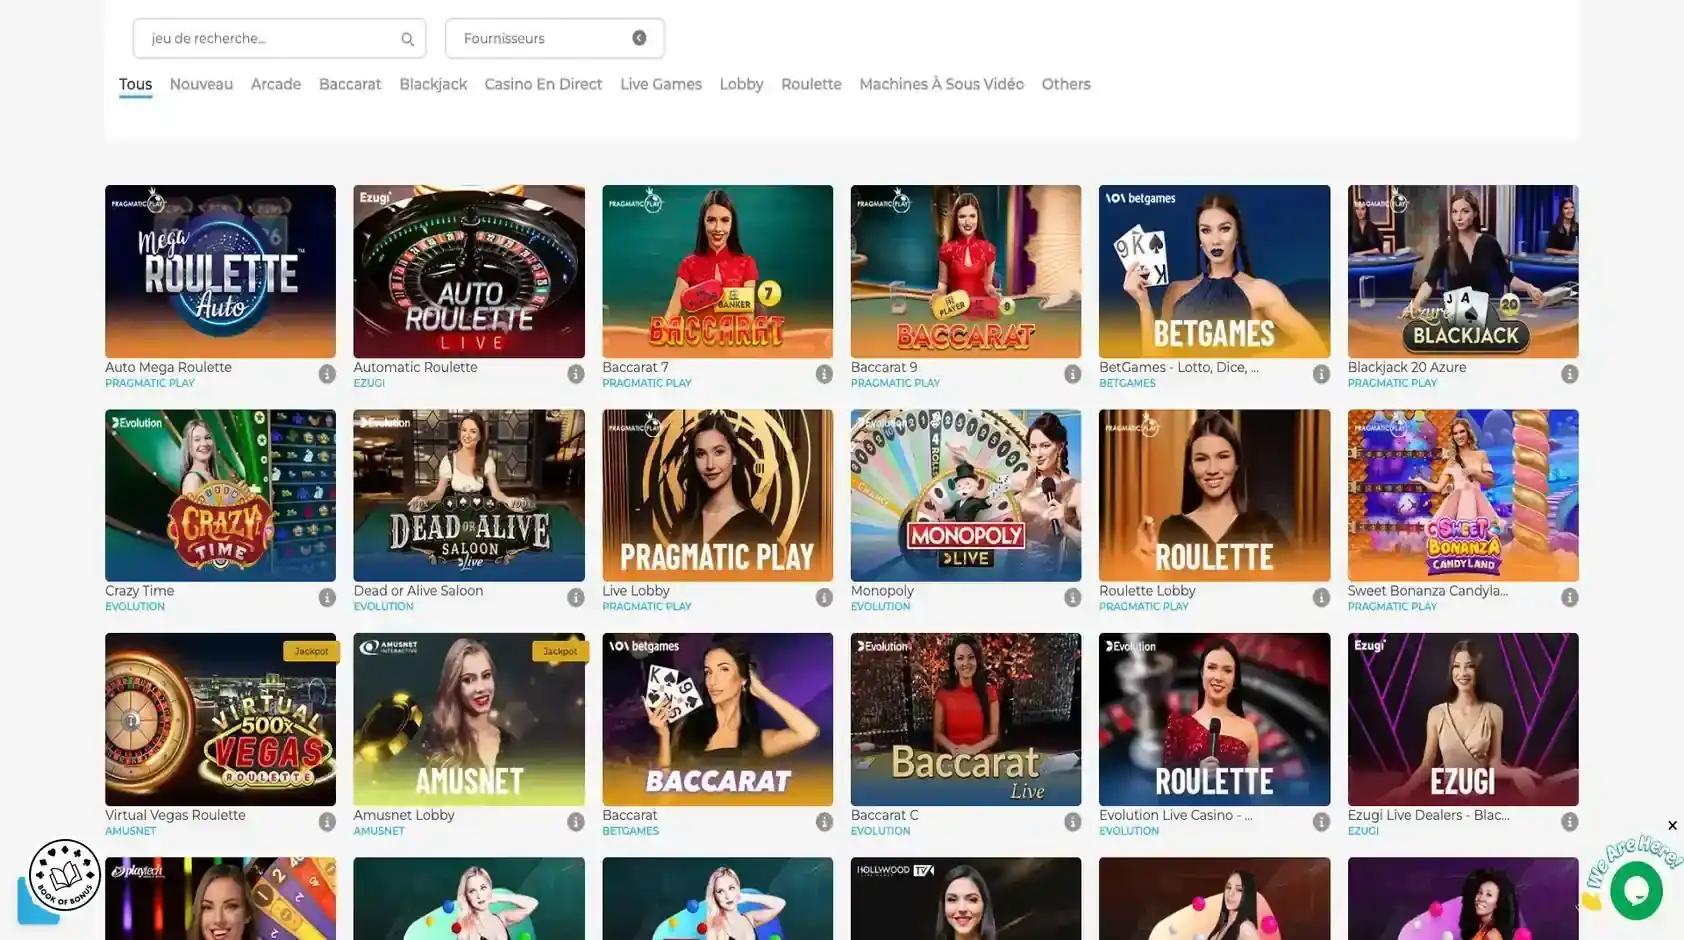Dismiss the We Are Here chat prompt
1684x940 pixels.
click(1672, 826)
